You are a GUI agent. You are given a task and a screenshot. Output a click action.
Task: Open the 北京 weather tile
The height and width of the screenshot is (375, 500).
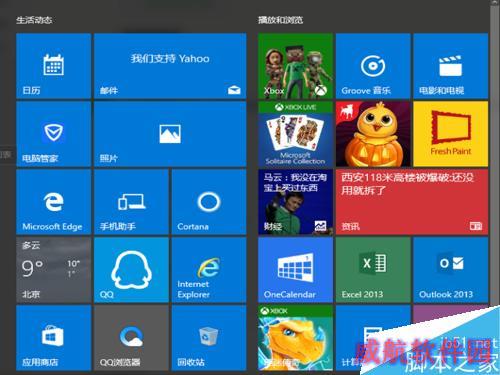click(53, 270)
